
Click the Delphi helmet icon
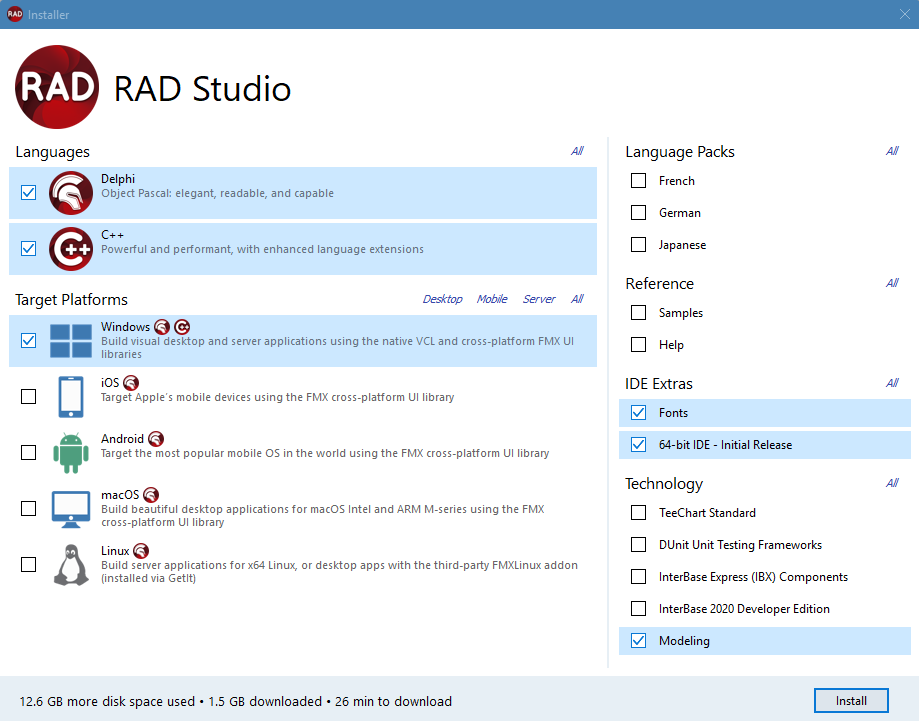pyautogui.click(x=71, y=193)
